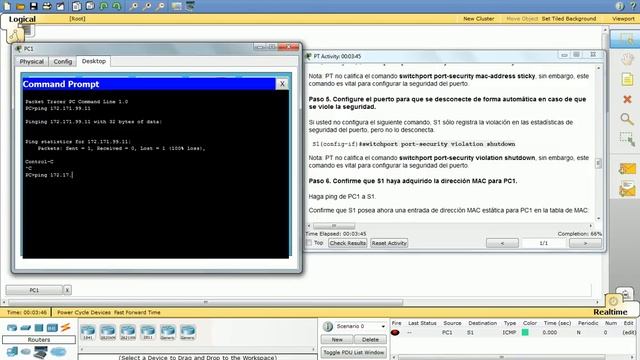Viewport: 640px width, 360px height.
Task: Click the PC1 tab at the workspace bottom
Action: click(34, 290)
